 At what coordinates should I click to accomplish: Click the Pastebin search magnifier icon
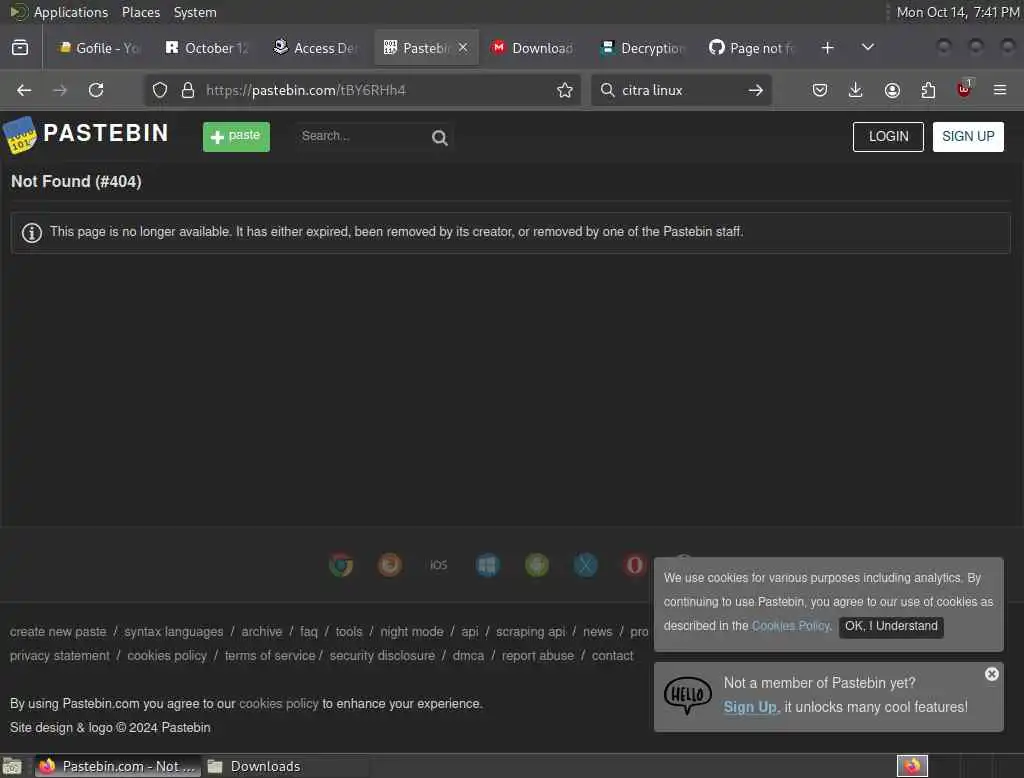pyautogui.click(x=440, y=138)
